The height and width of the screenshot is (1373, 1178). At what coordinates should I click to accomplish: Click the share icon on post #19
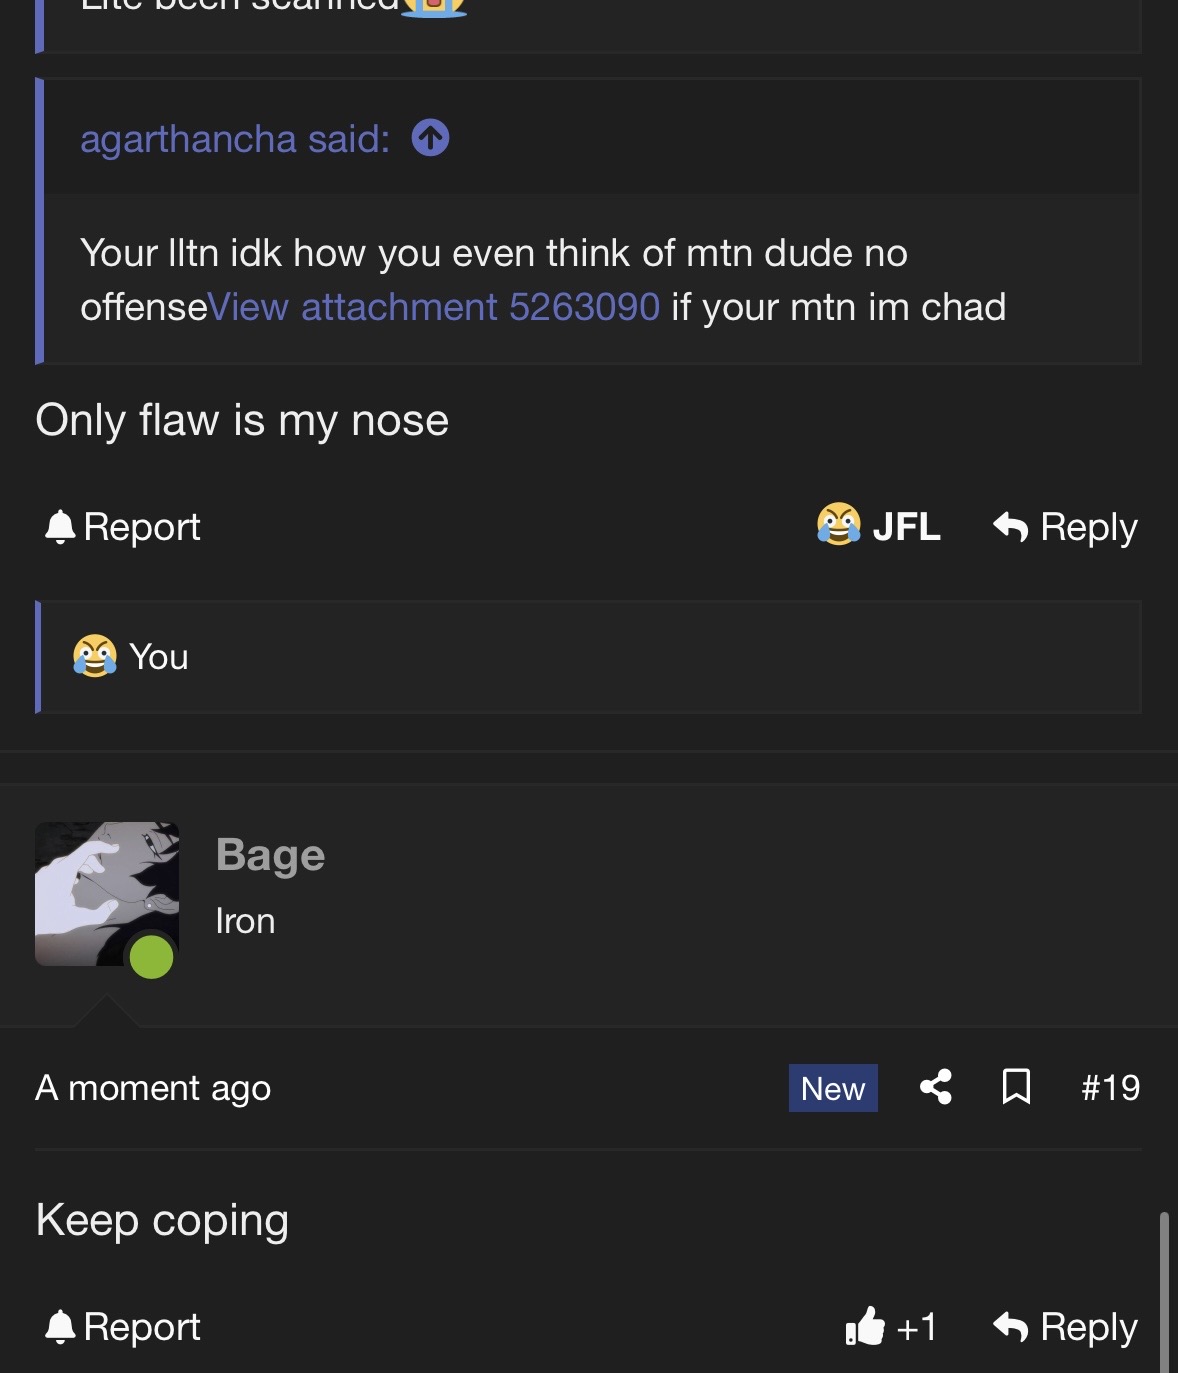pos(936,1087)
